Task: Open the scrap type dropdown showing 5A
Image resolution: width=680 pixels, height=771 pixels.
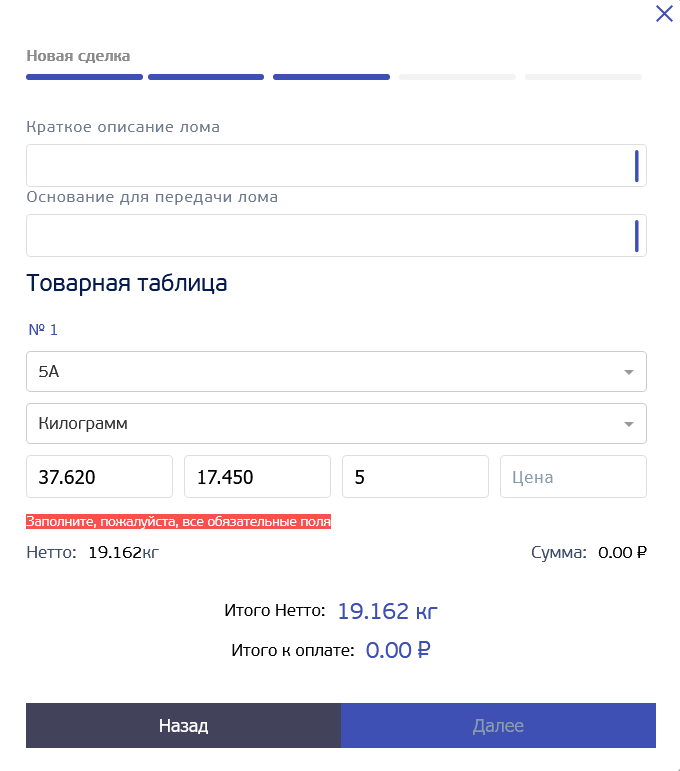Action: click(320, 371)
